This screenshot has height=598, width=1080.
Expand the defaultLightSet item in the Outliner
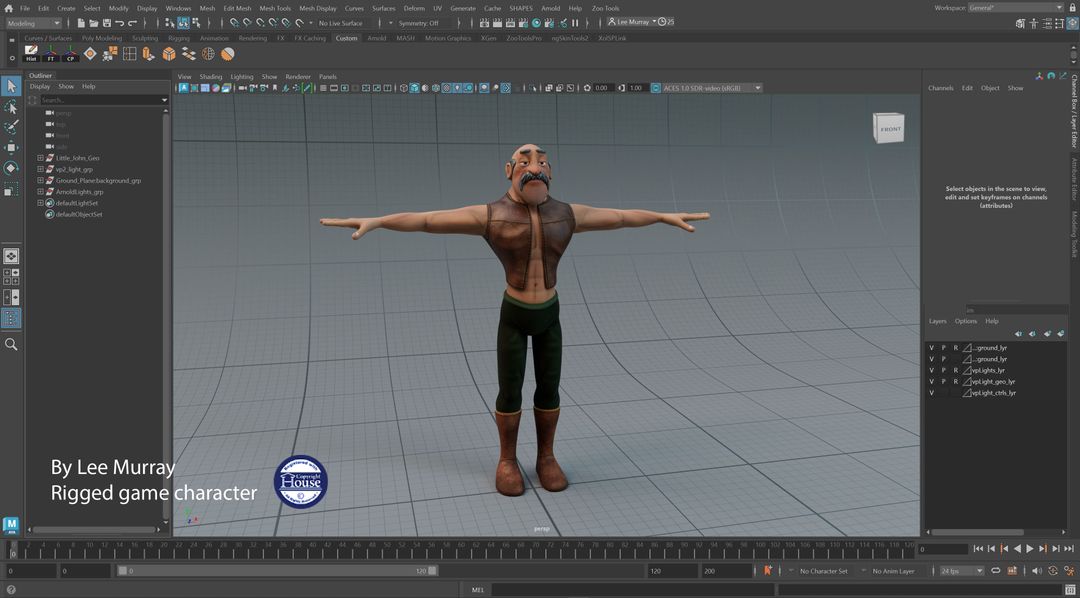coord(40,202)
